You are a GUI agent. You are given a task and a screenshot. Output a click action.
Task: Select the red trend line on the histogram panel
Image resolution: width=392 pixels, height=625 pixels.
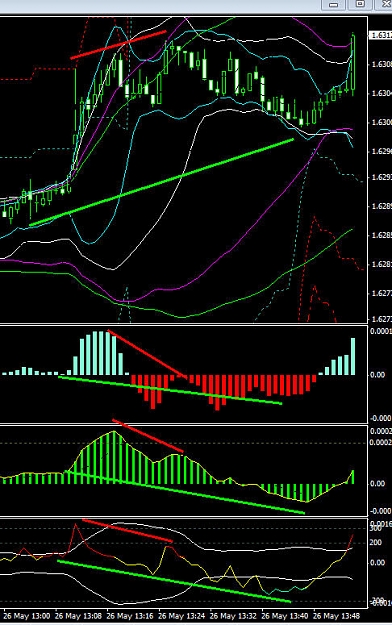pyautogui.click(x=147, y=354)
